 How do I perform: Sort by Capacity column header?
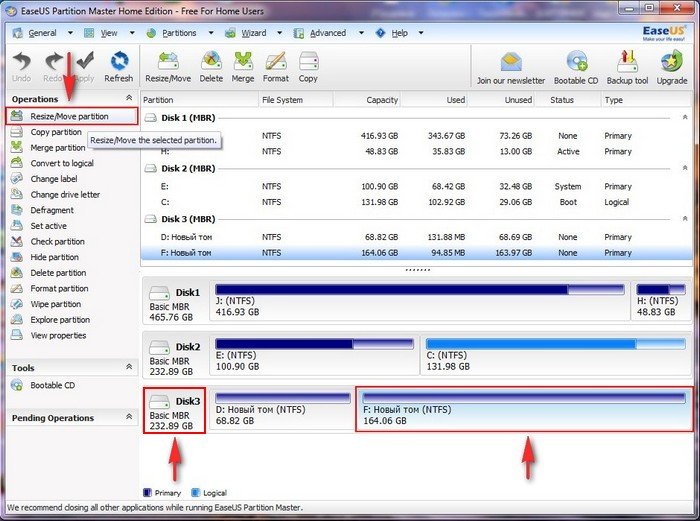[367, 100]
